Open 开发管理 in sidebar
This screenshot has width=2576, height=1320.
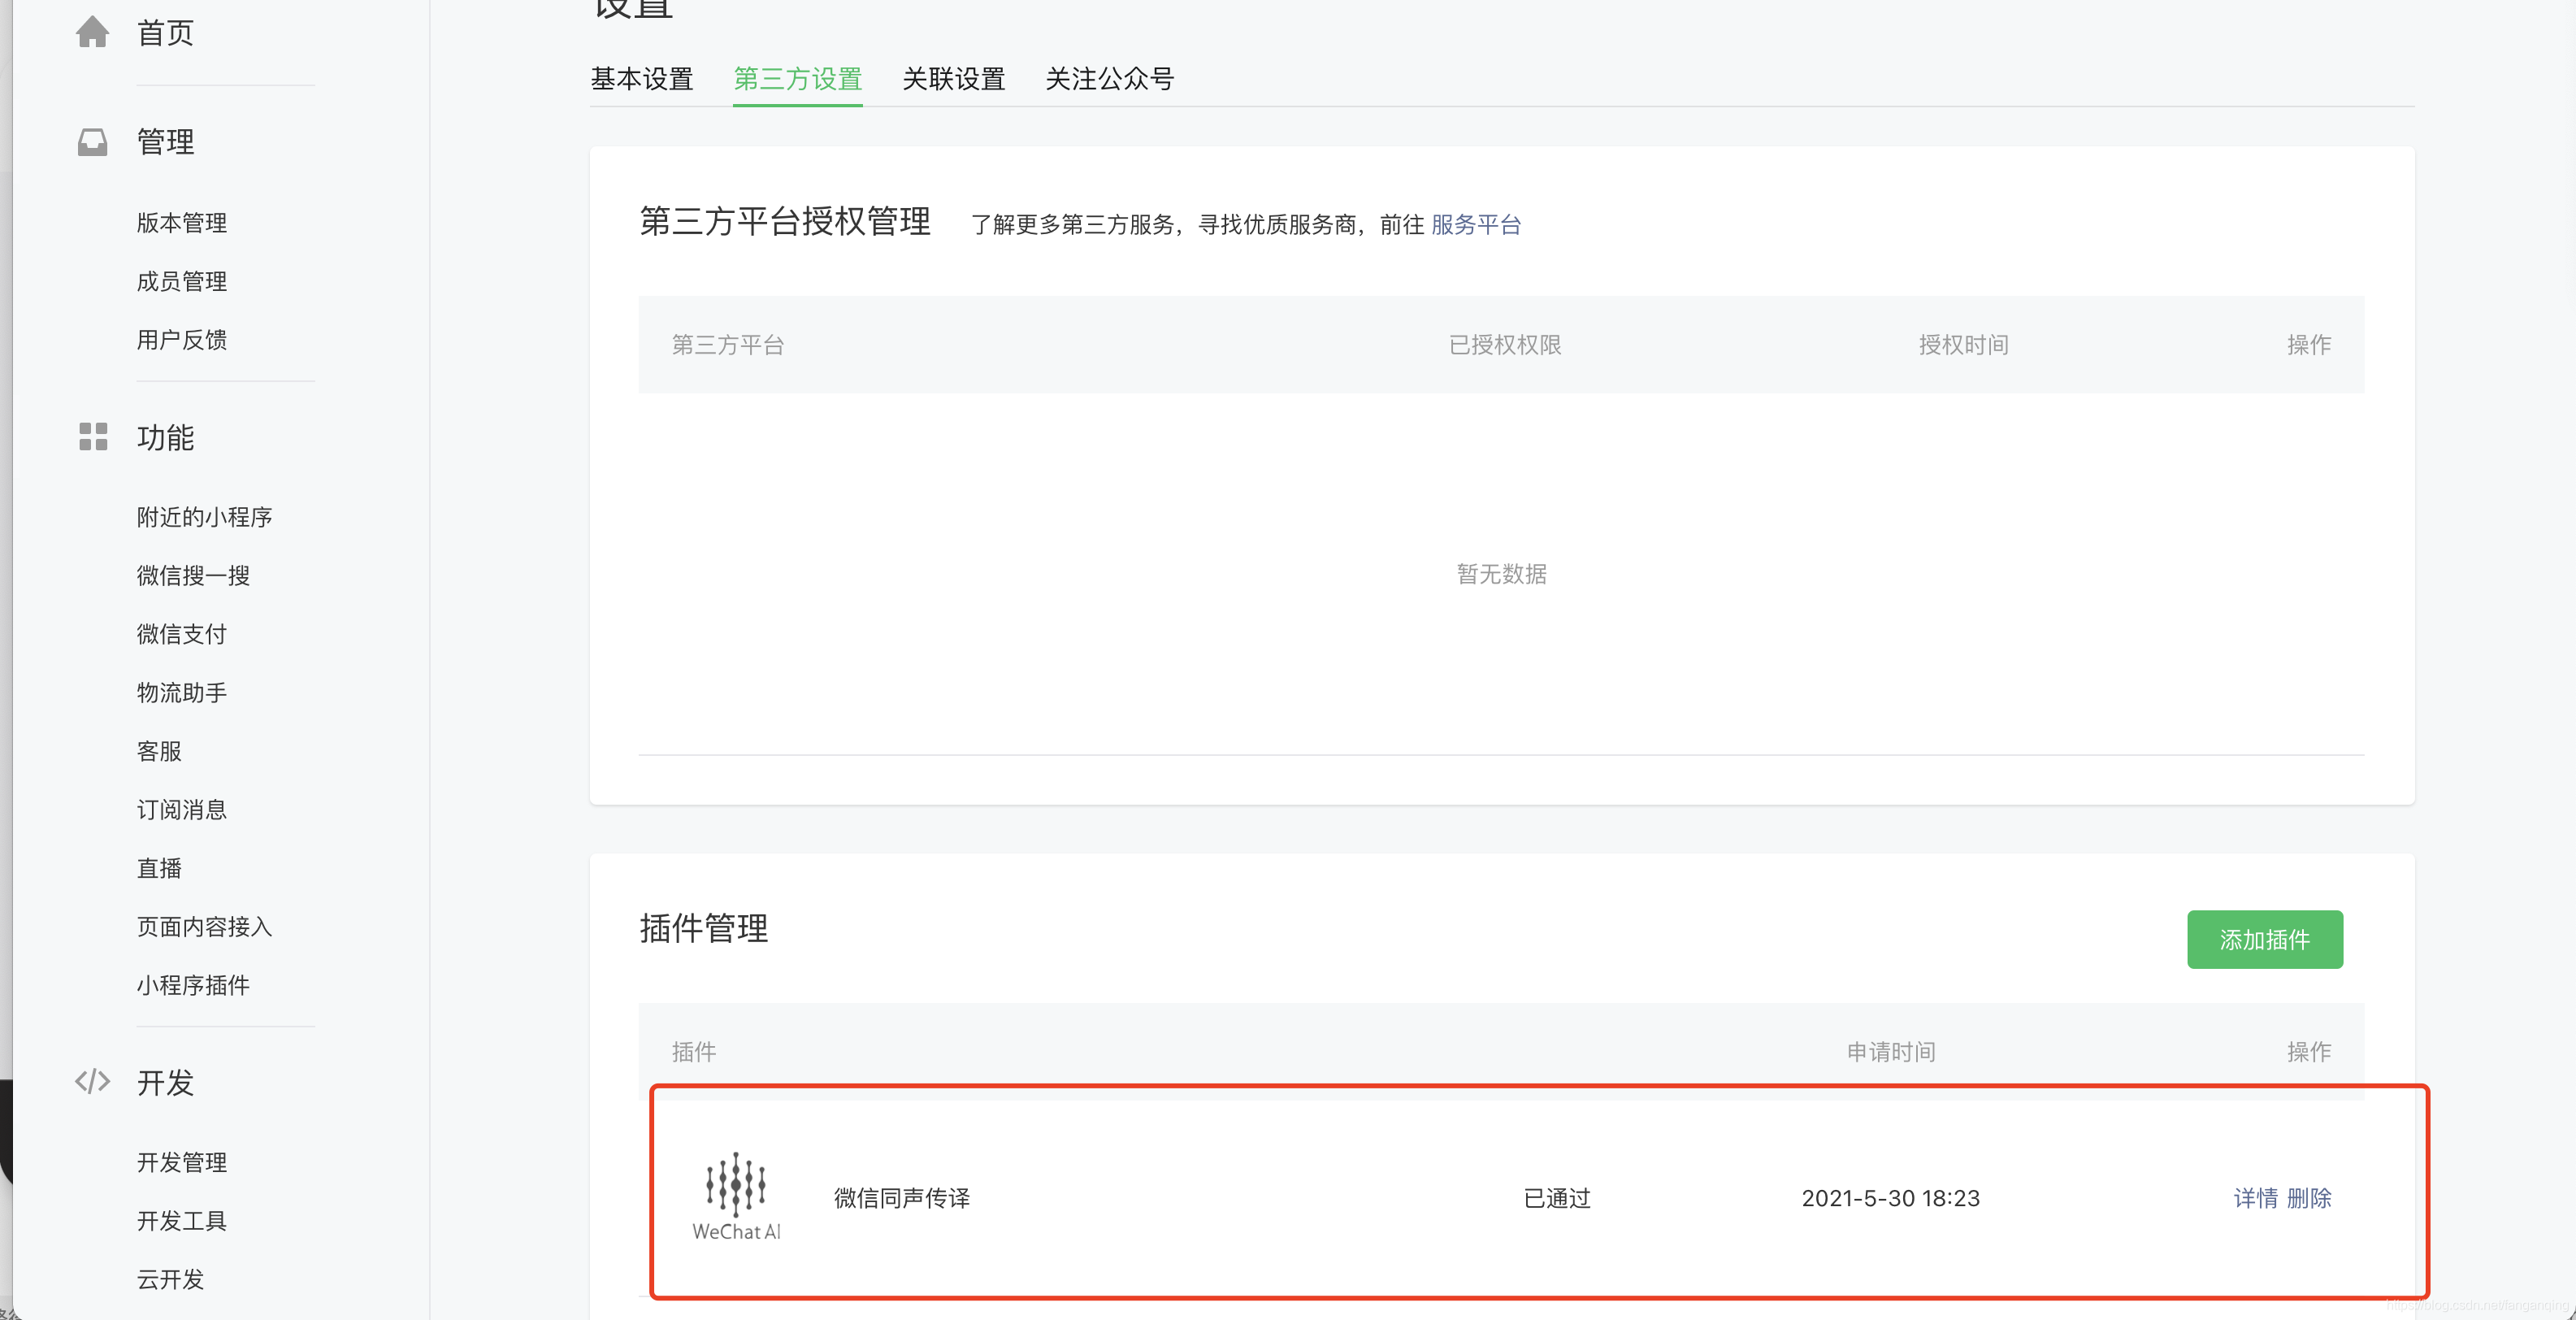[x=182, y=1162]
